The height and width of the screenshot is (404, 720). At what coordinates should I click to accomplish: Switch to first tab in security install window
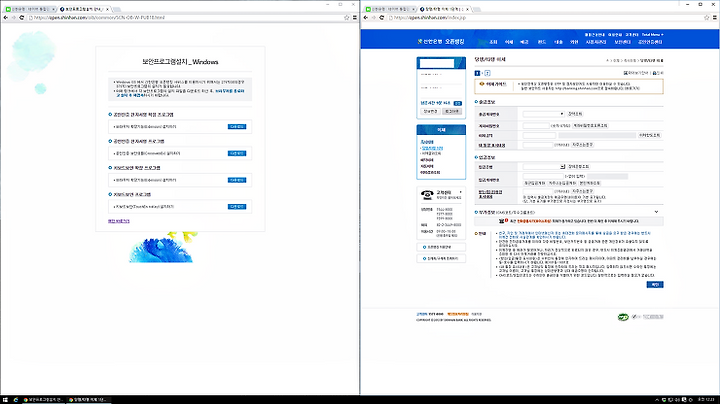pos(30,9)
